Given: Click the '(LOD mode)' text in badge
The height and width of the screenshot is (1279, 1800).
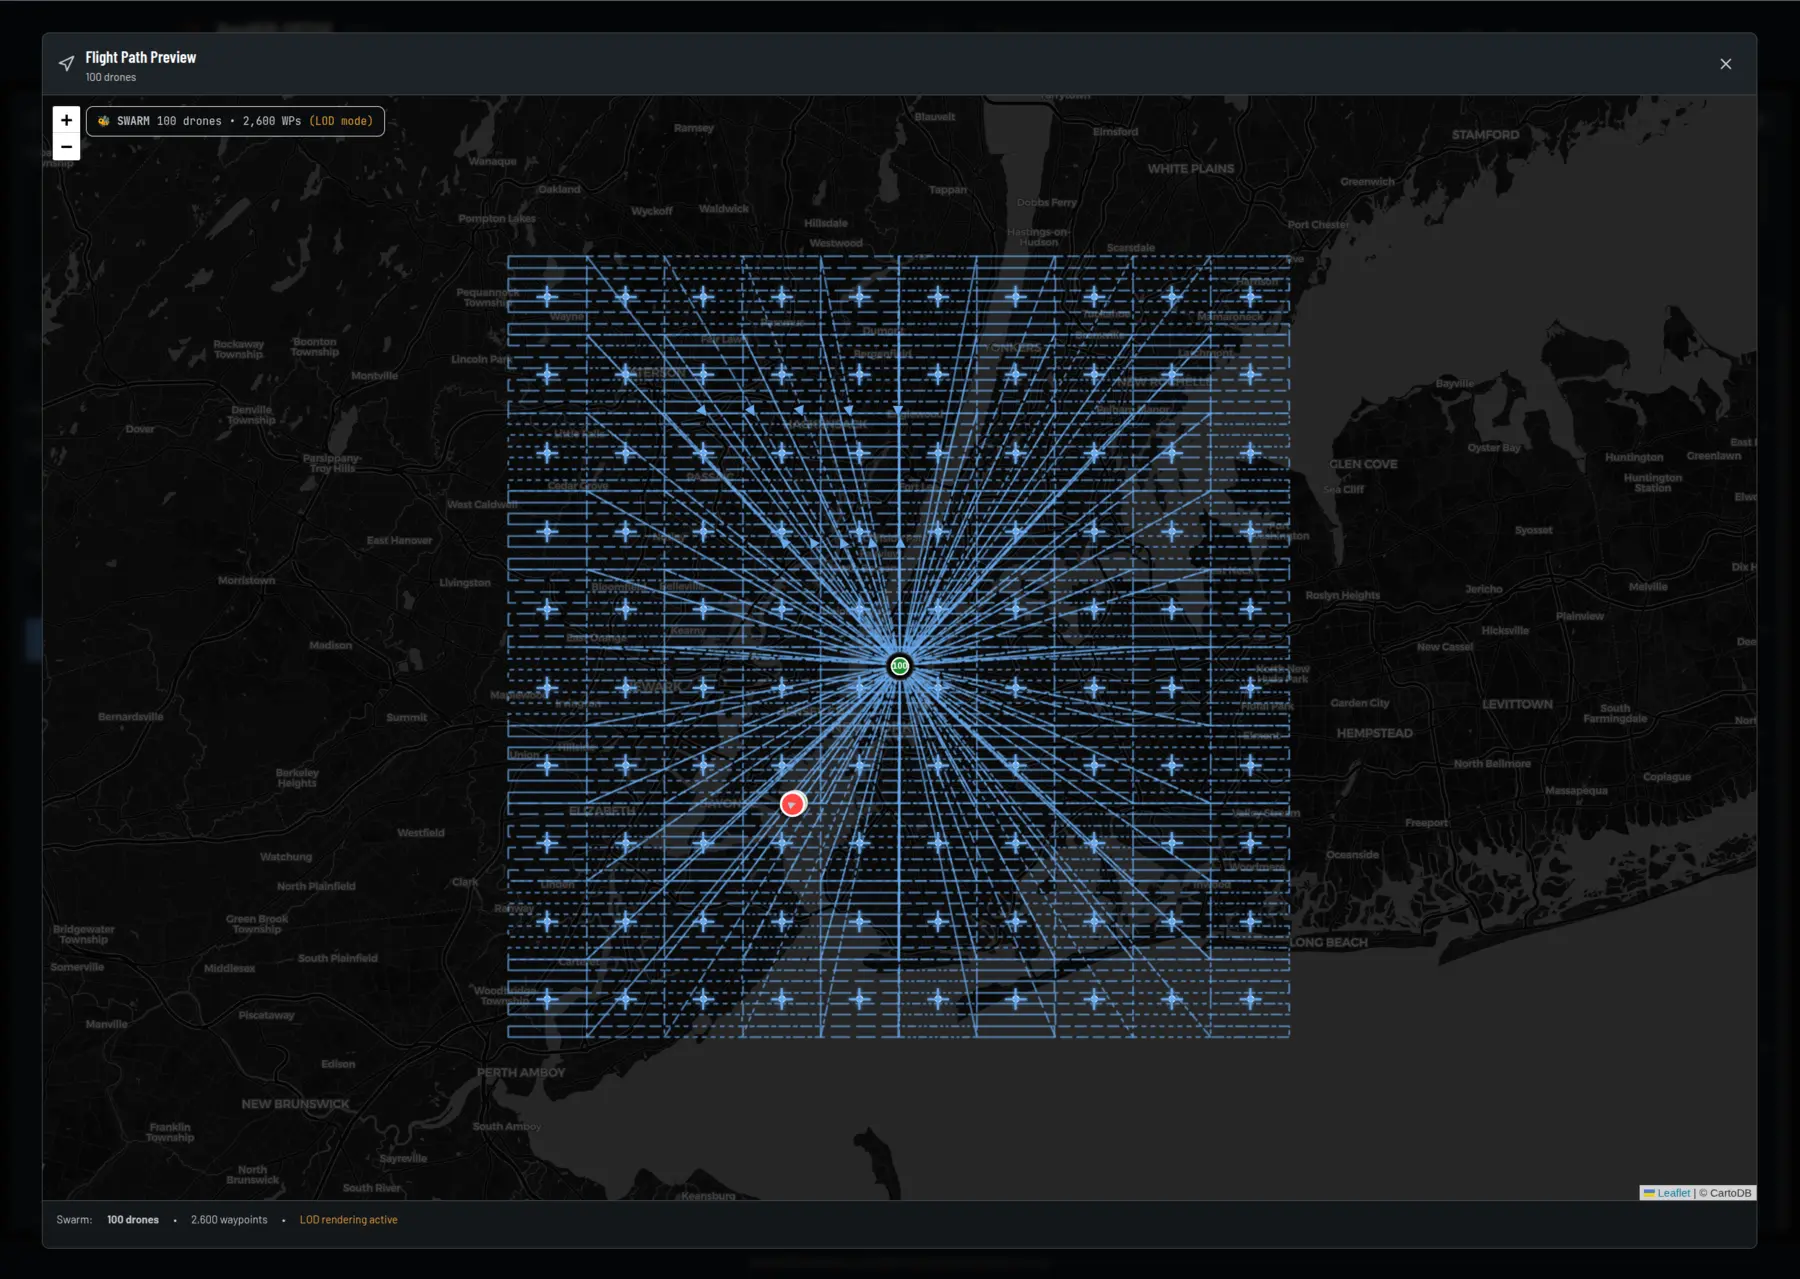Looking at the screenshot, I should pos(341,121).
